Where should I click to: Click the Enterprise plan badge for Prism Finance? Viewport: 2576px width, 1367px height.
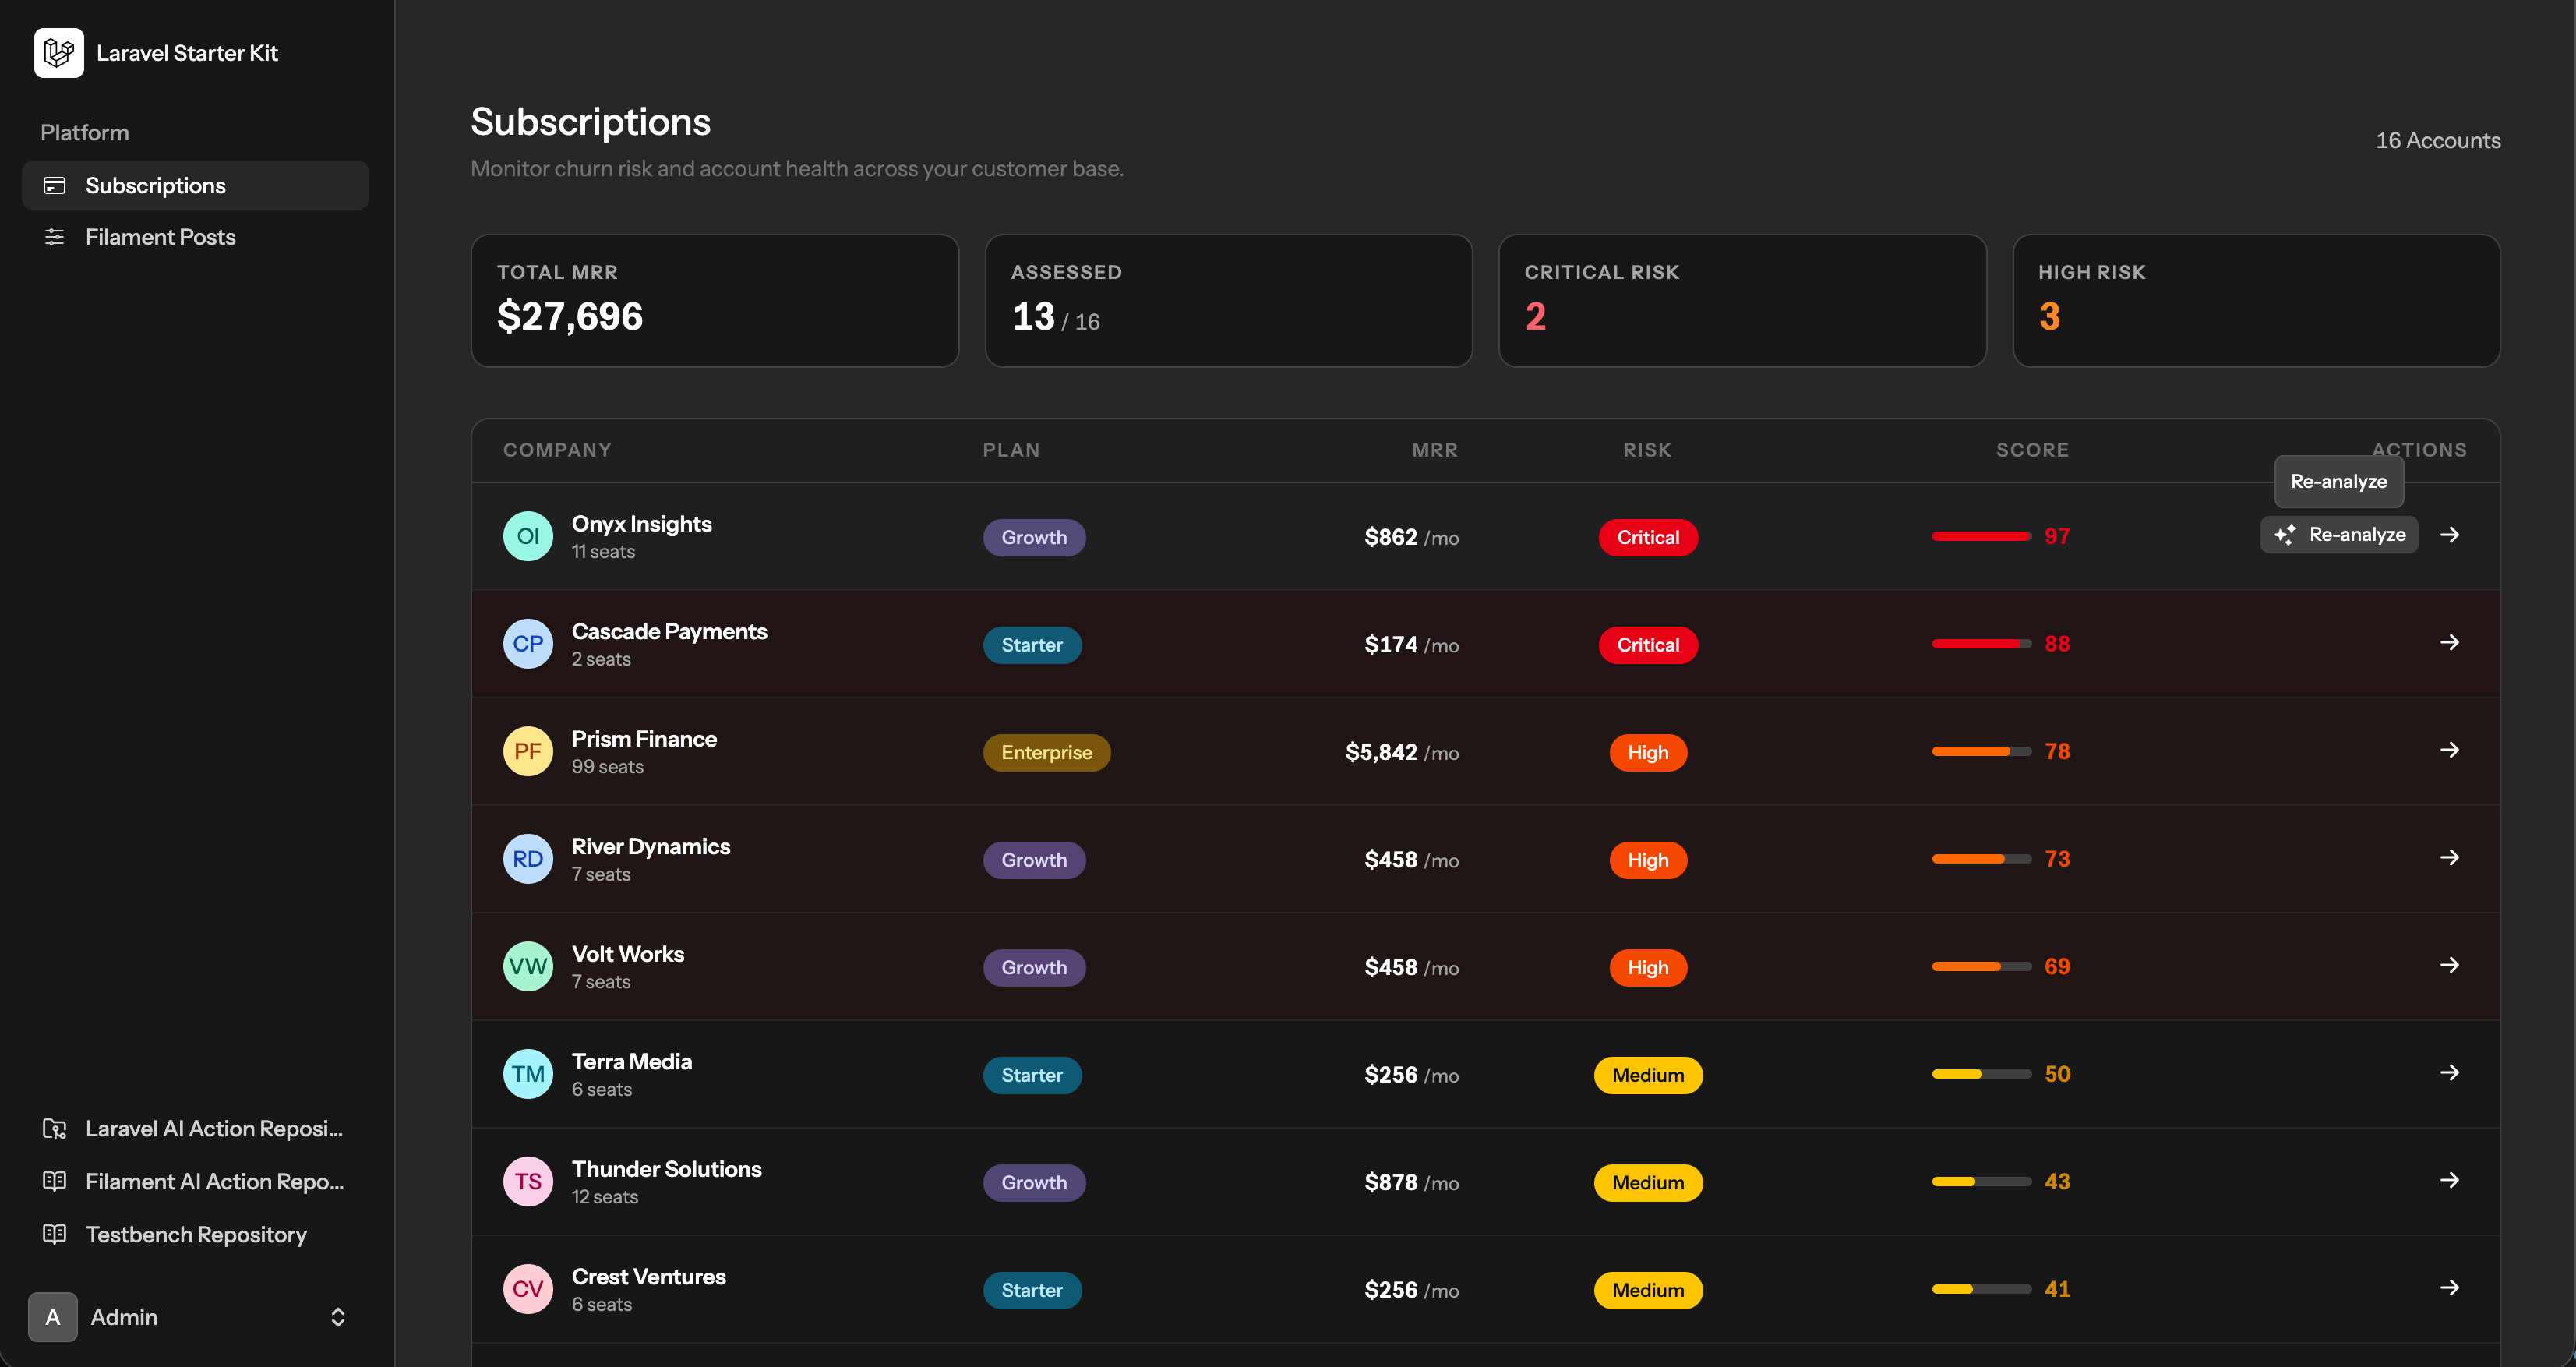[x=1046, y=752]
